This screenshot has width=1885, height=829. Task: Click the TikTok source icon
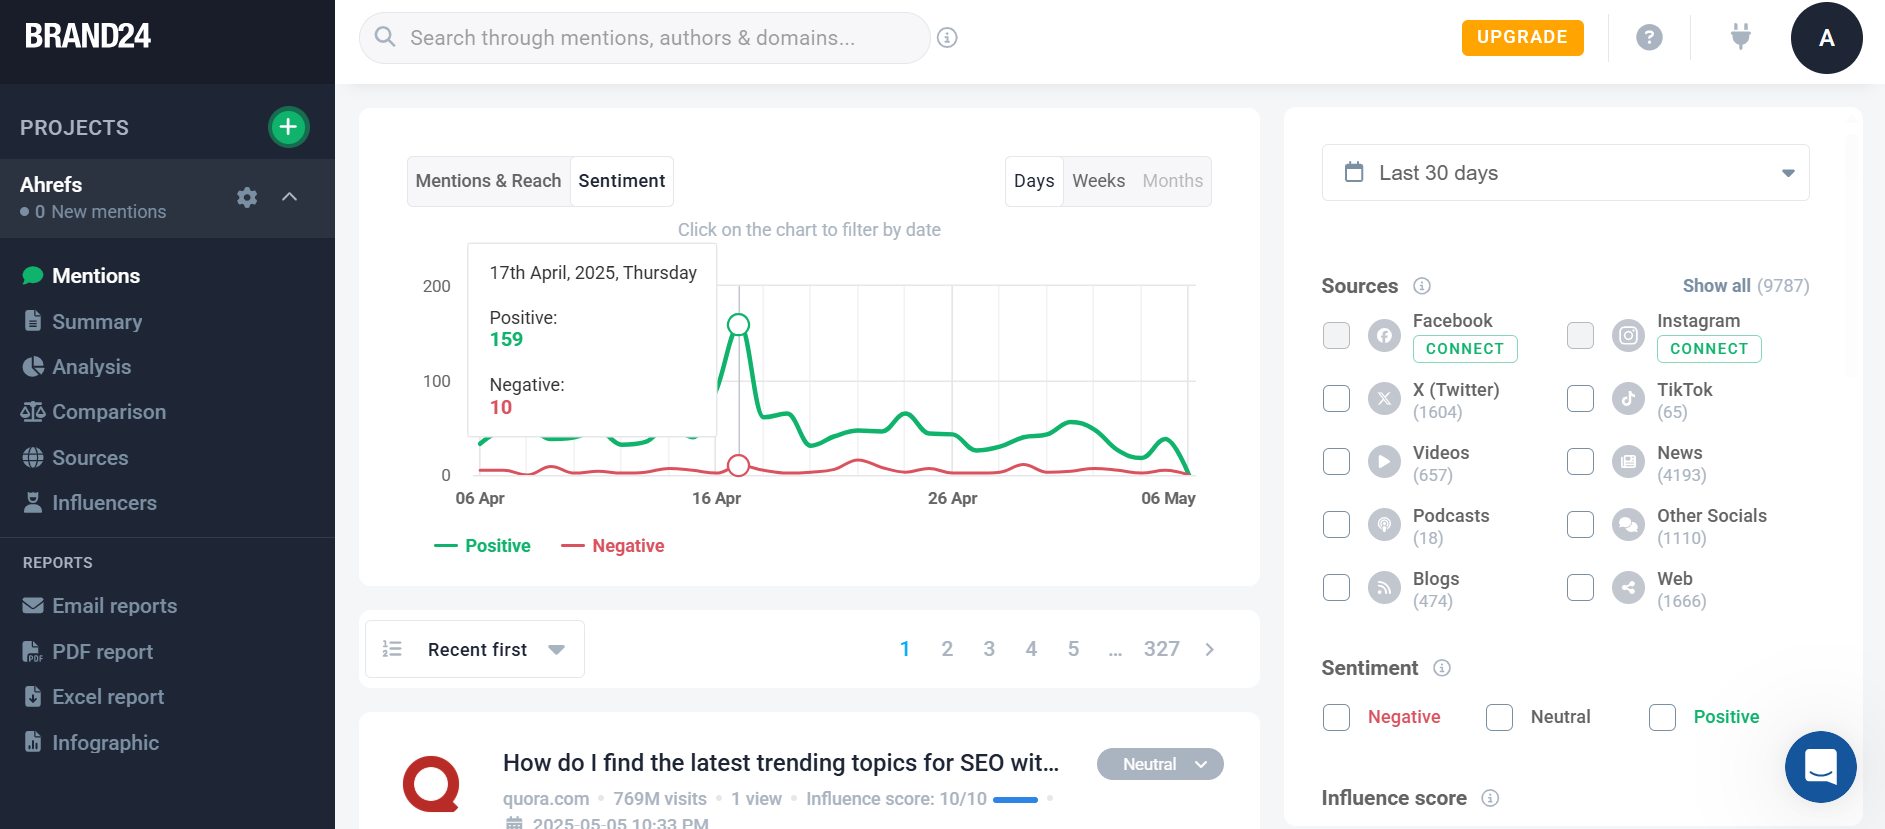(1628, 399)
